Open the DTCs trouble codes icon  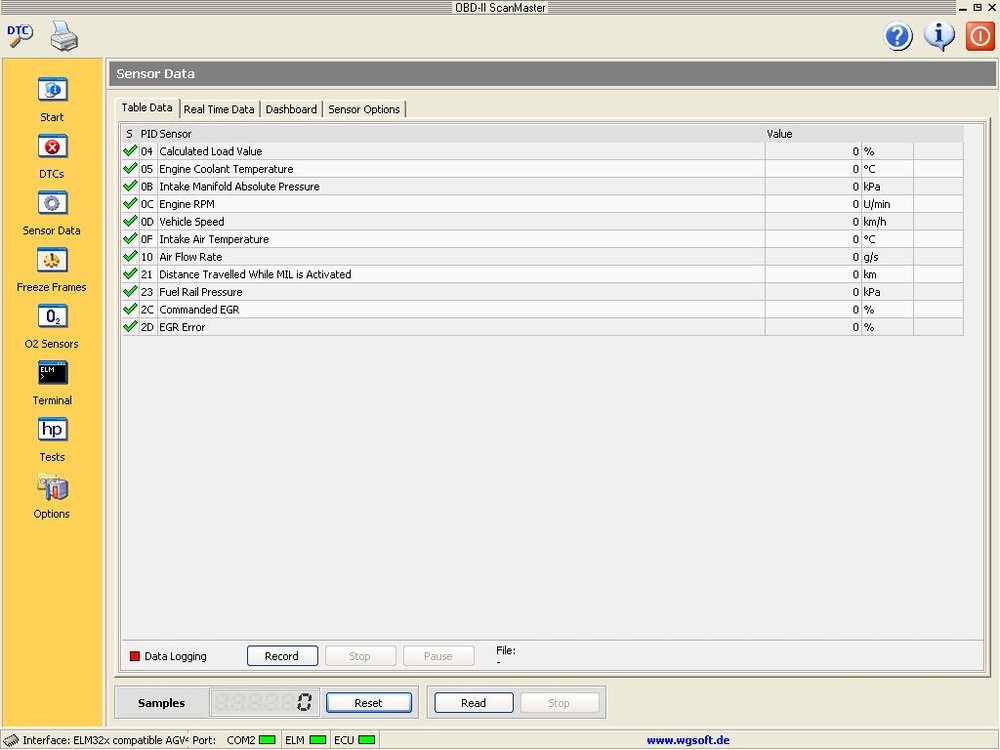tap(52, 147)
